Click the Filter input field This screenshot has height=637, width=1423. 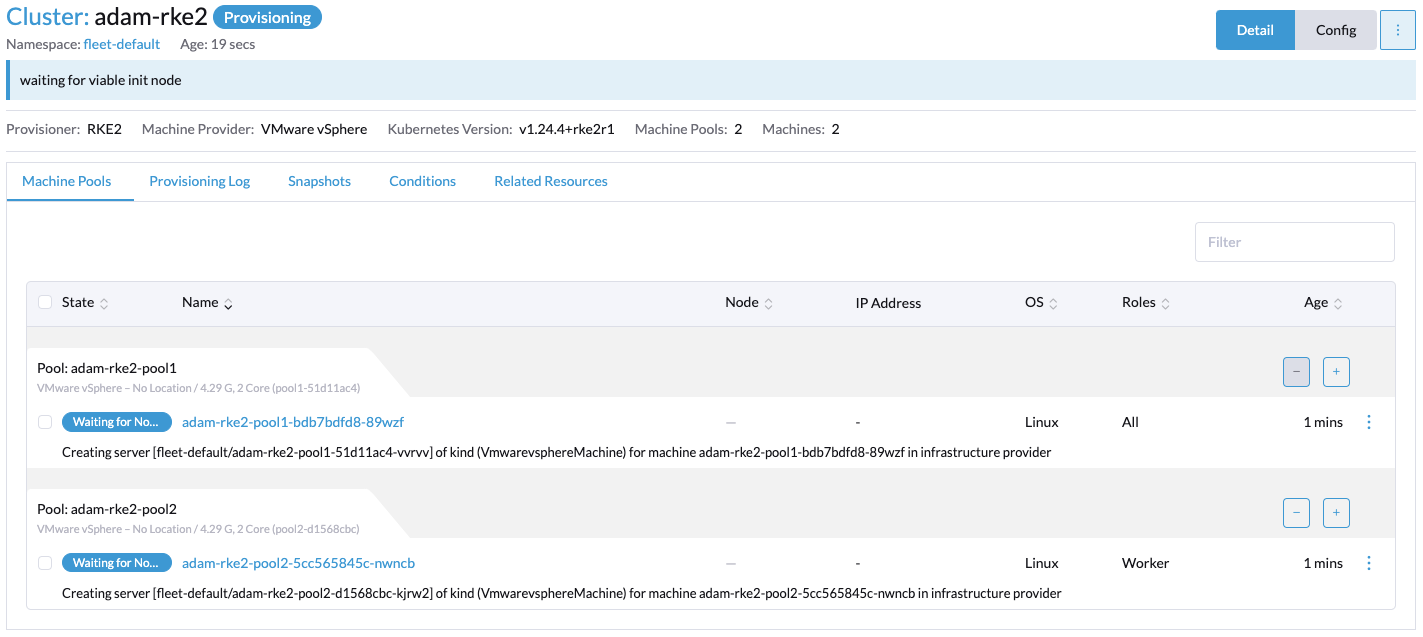point(1294,241)
